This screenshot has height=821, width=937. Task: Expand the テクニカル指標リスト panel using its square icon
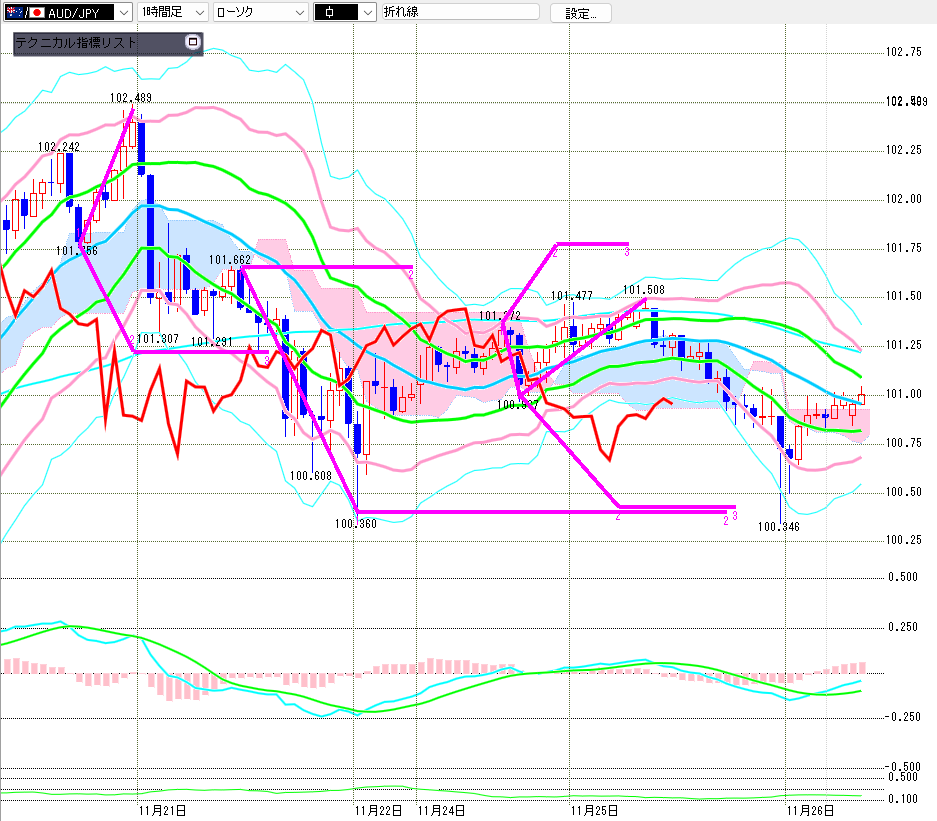click(x=193, y=42)
